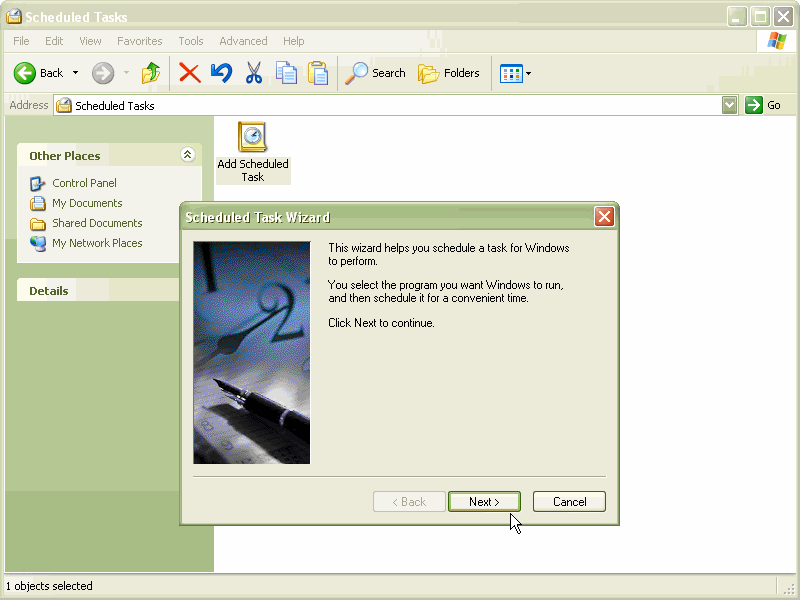Click the My Network Places globe icon
800x600 pixels.
[x=37, y=244]
